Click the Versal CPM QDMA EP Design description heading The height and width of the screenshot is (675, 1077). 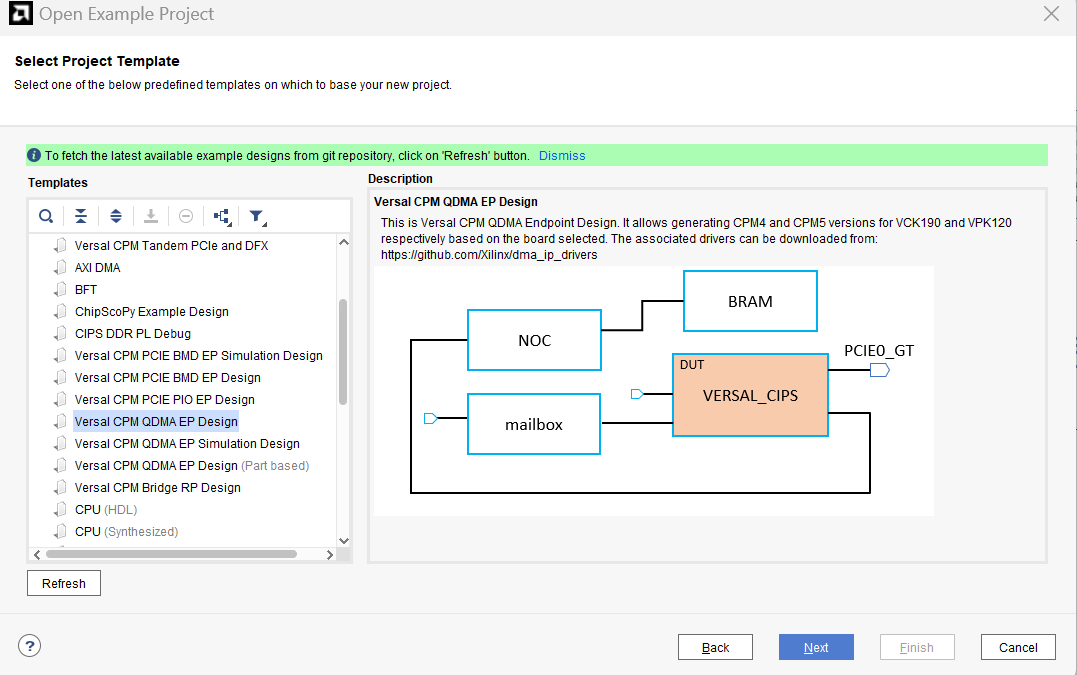tap(455, 201)
